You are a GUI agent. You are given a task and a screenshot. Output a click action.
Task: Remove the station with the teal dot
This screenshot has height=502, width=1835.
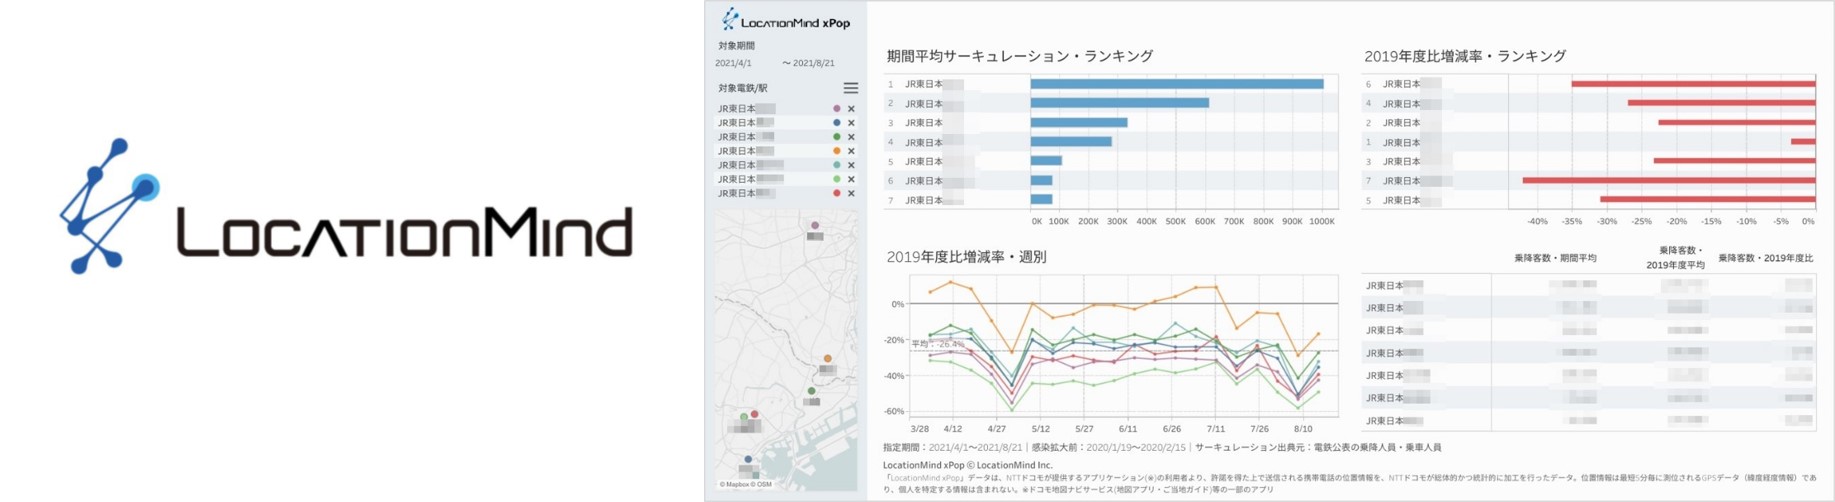point(851,165)
